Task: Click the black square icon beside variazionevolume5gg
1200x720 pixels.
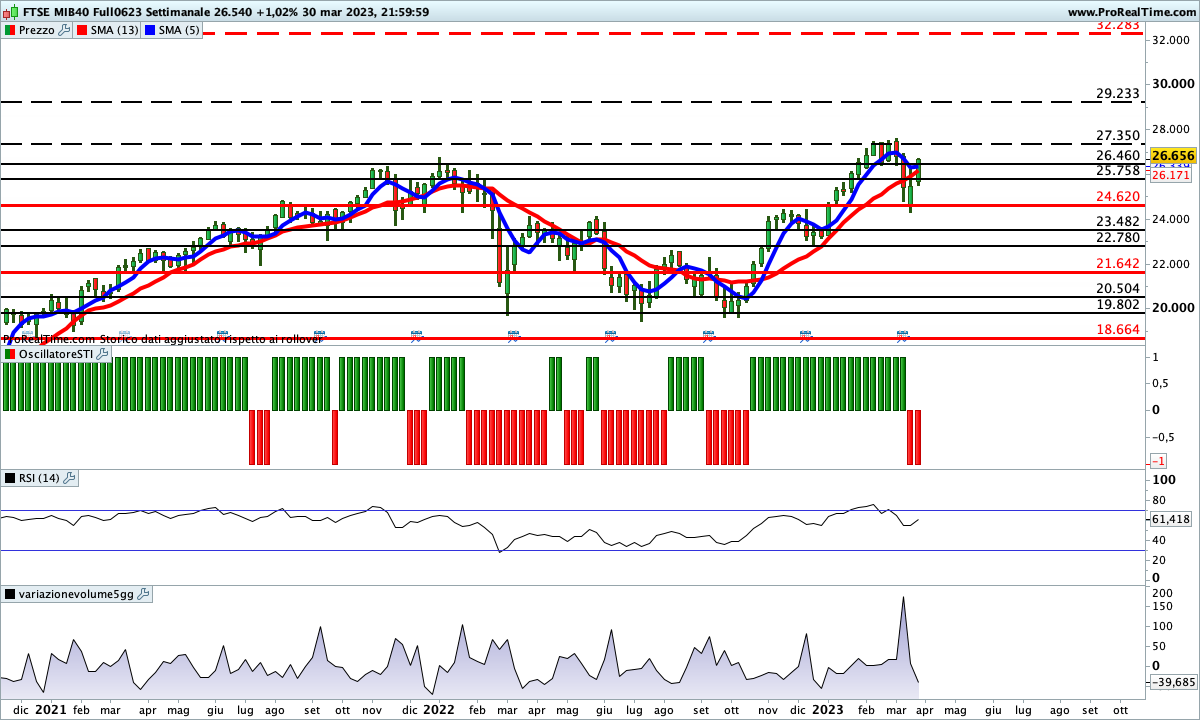Action: 10,594
